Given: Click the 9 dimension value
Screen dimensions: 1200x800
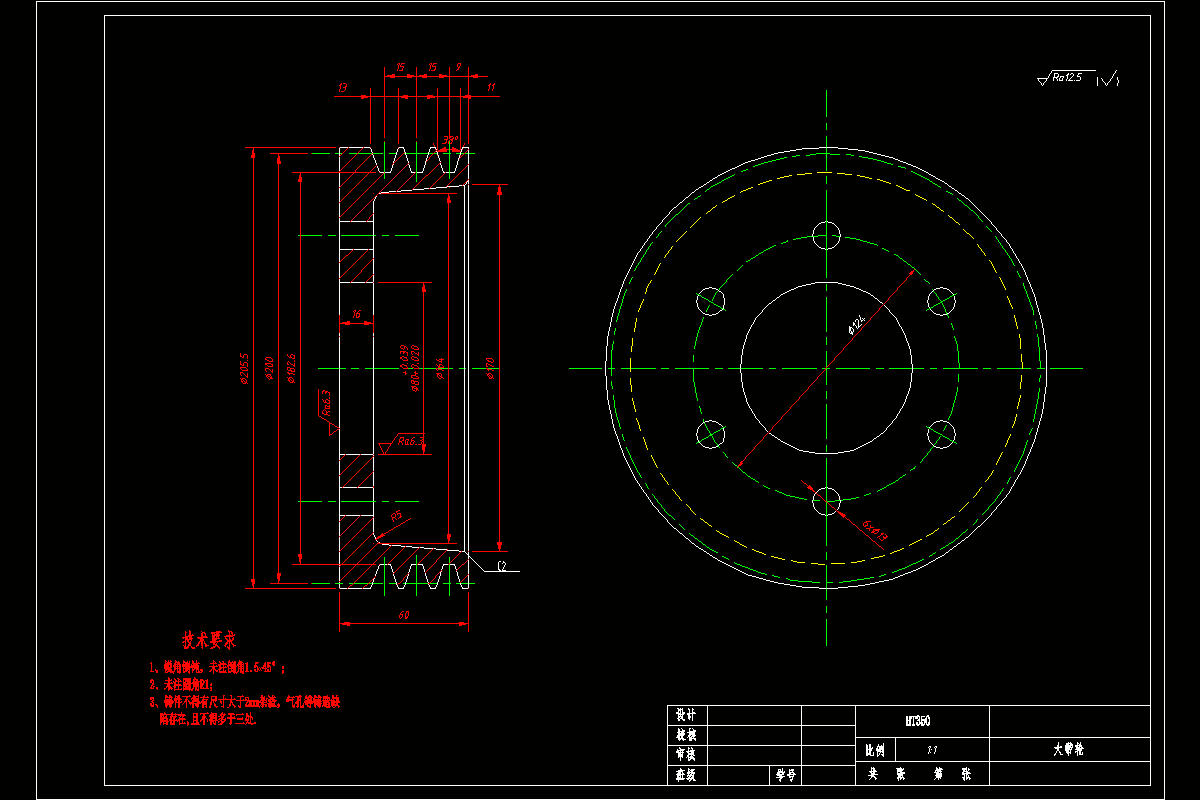Looking at the screenshot, I should 458,67.
